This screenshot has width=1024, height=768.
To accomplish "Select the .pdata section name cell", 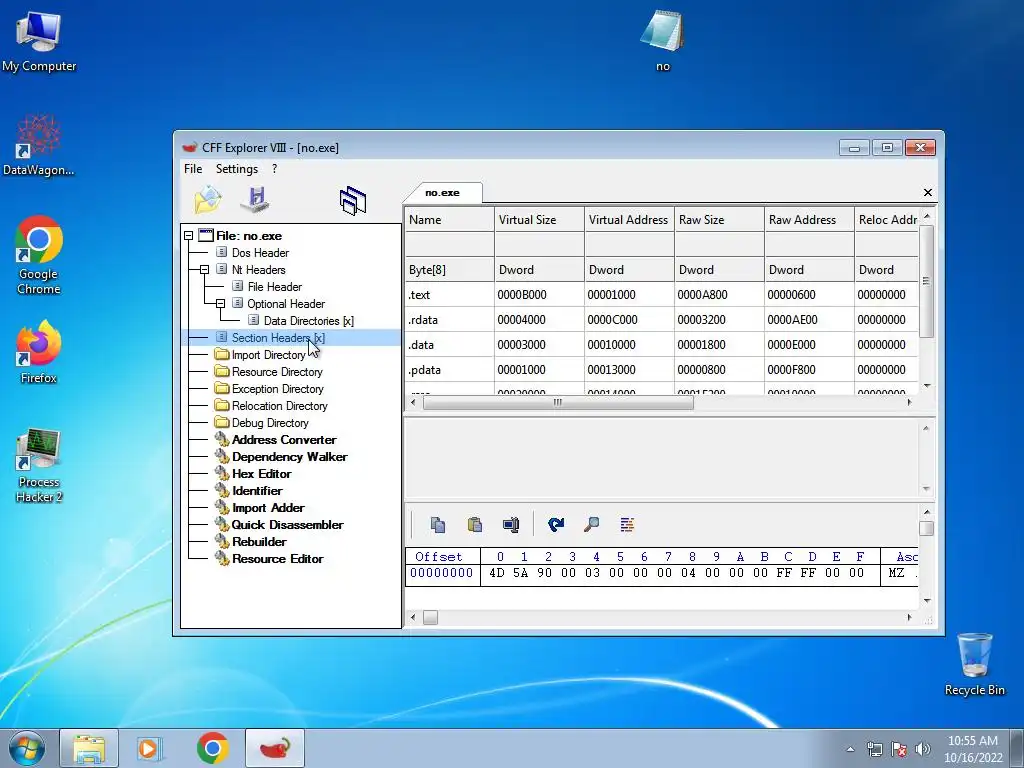I will click(449, 370).
